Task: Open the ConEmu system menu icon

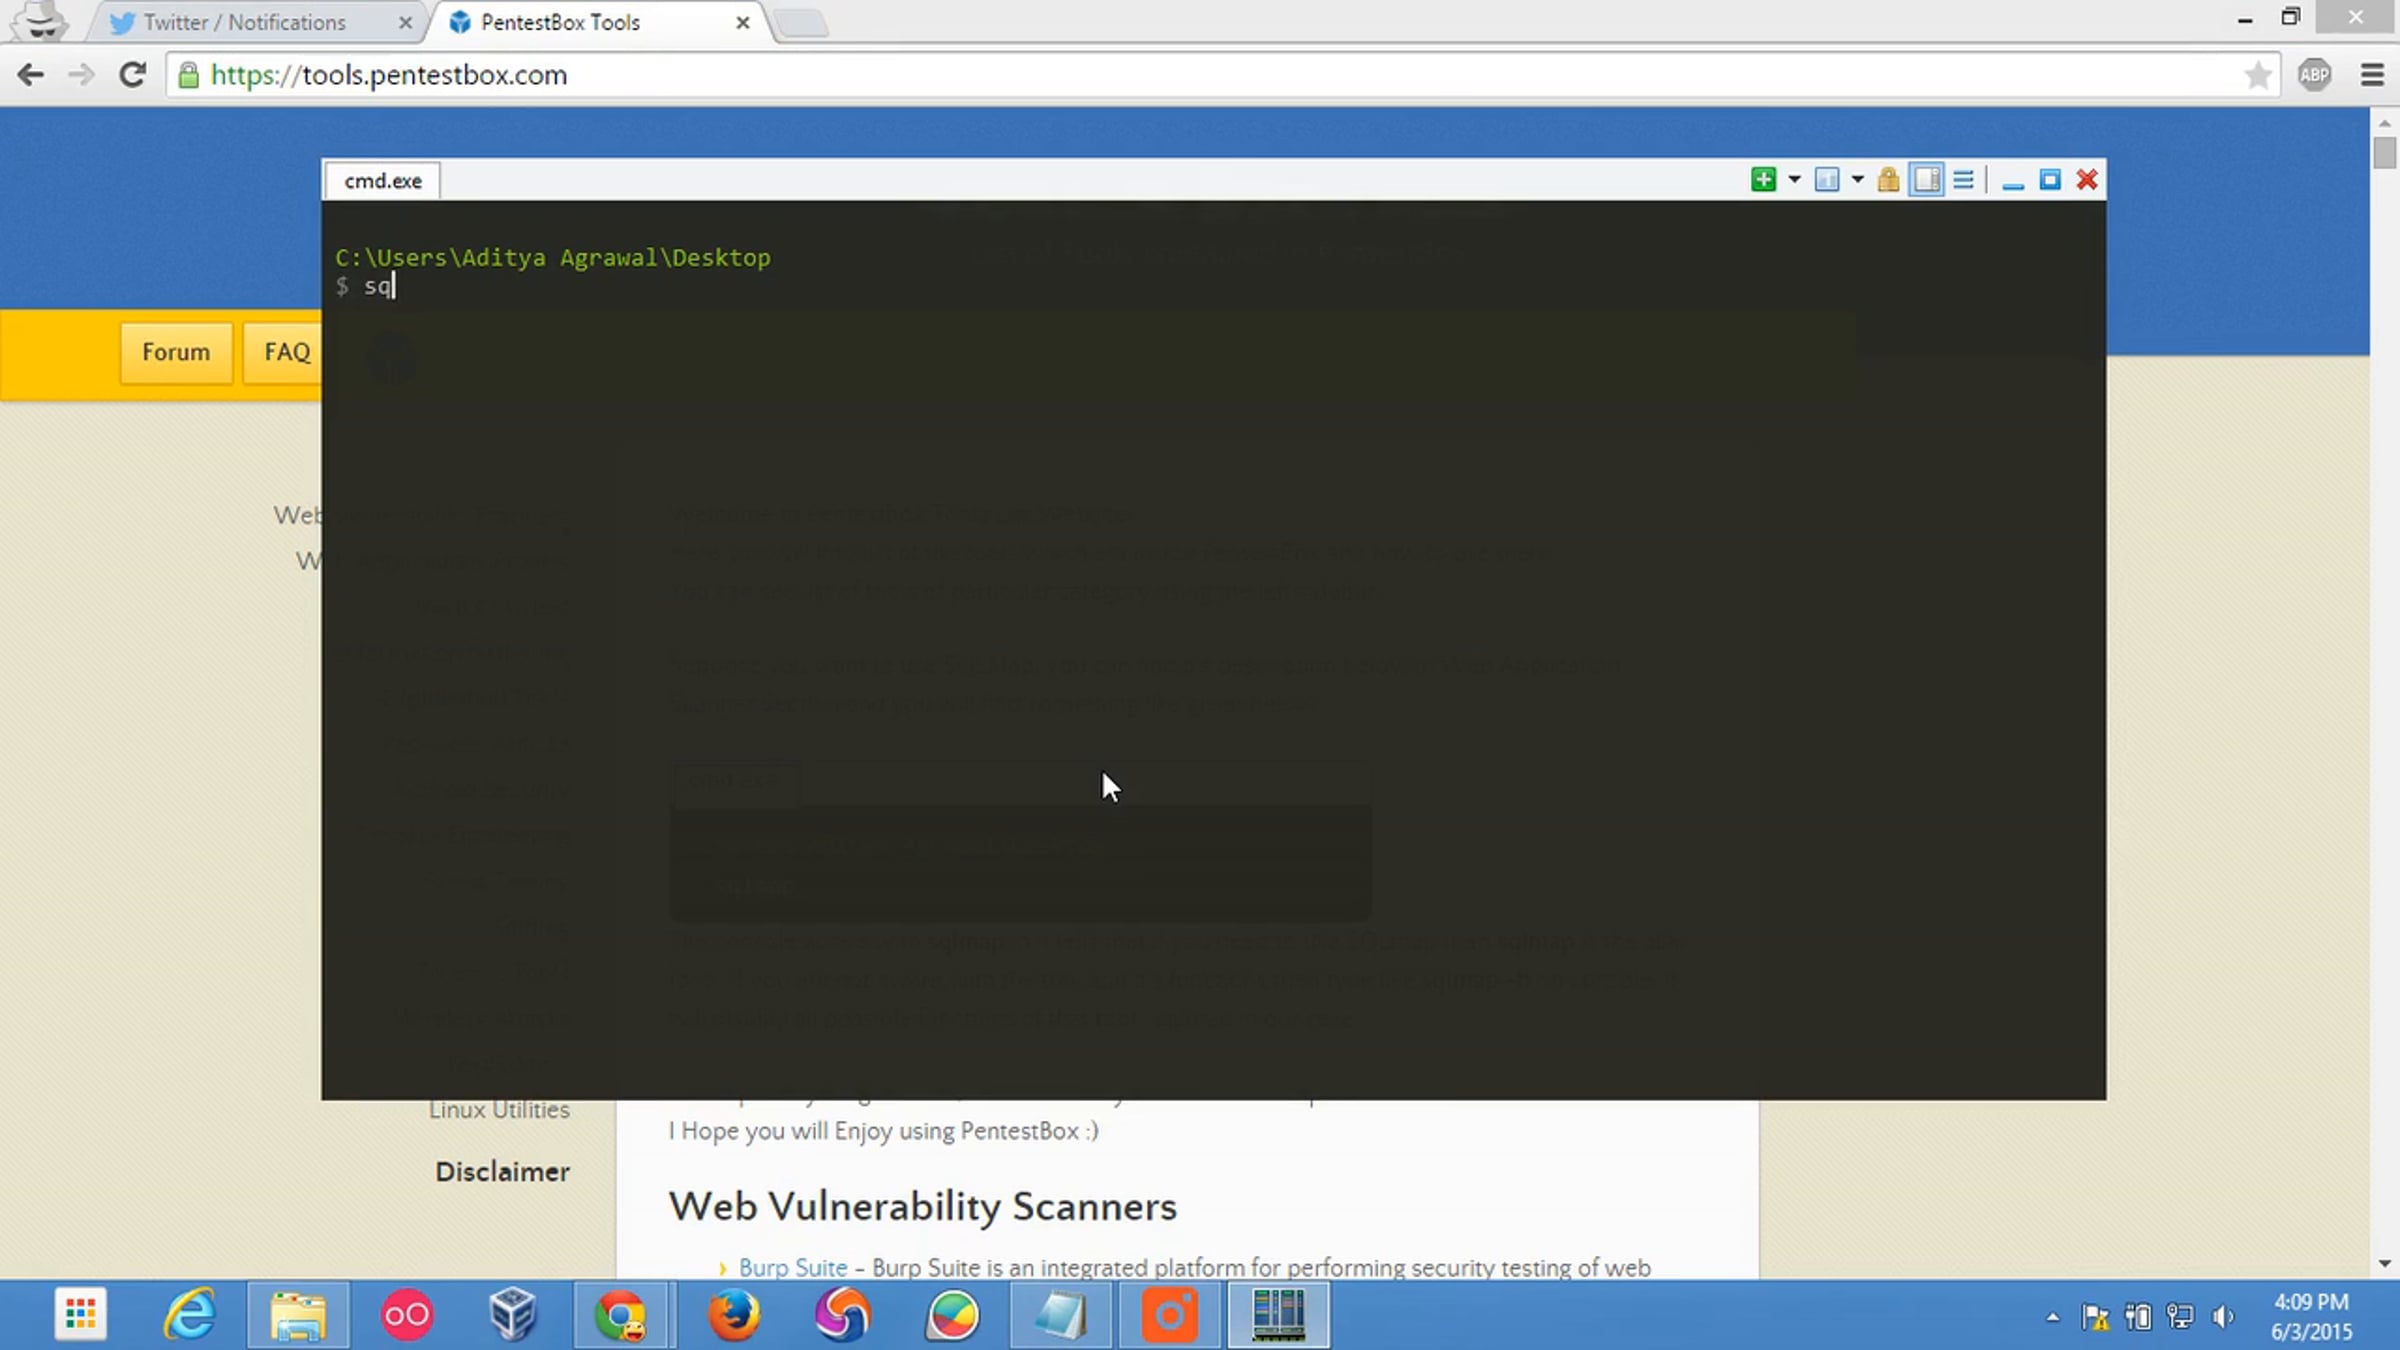Action: 1963,180
